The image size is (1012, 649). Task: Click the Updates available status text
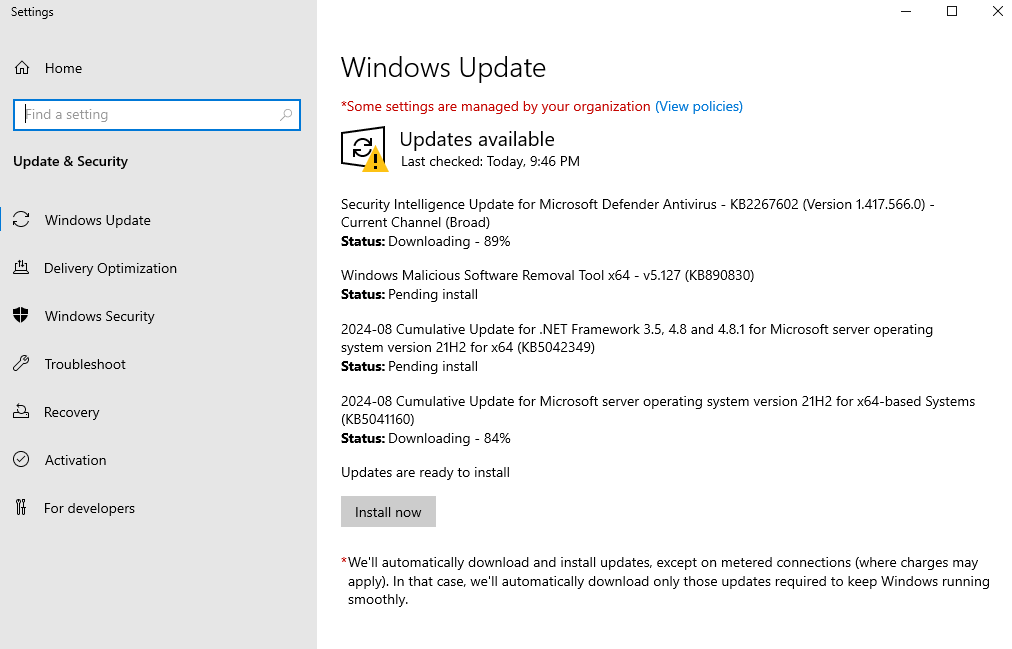[x=477, y=139]
